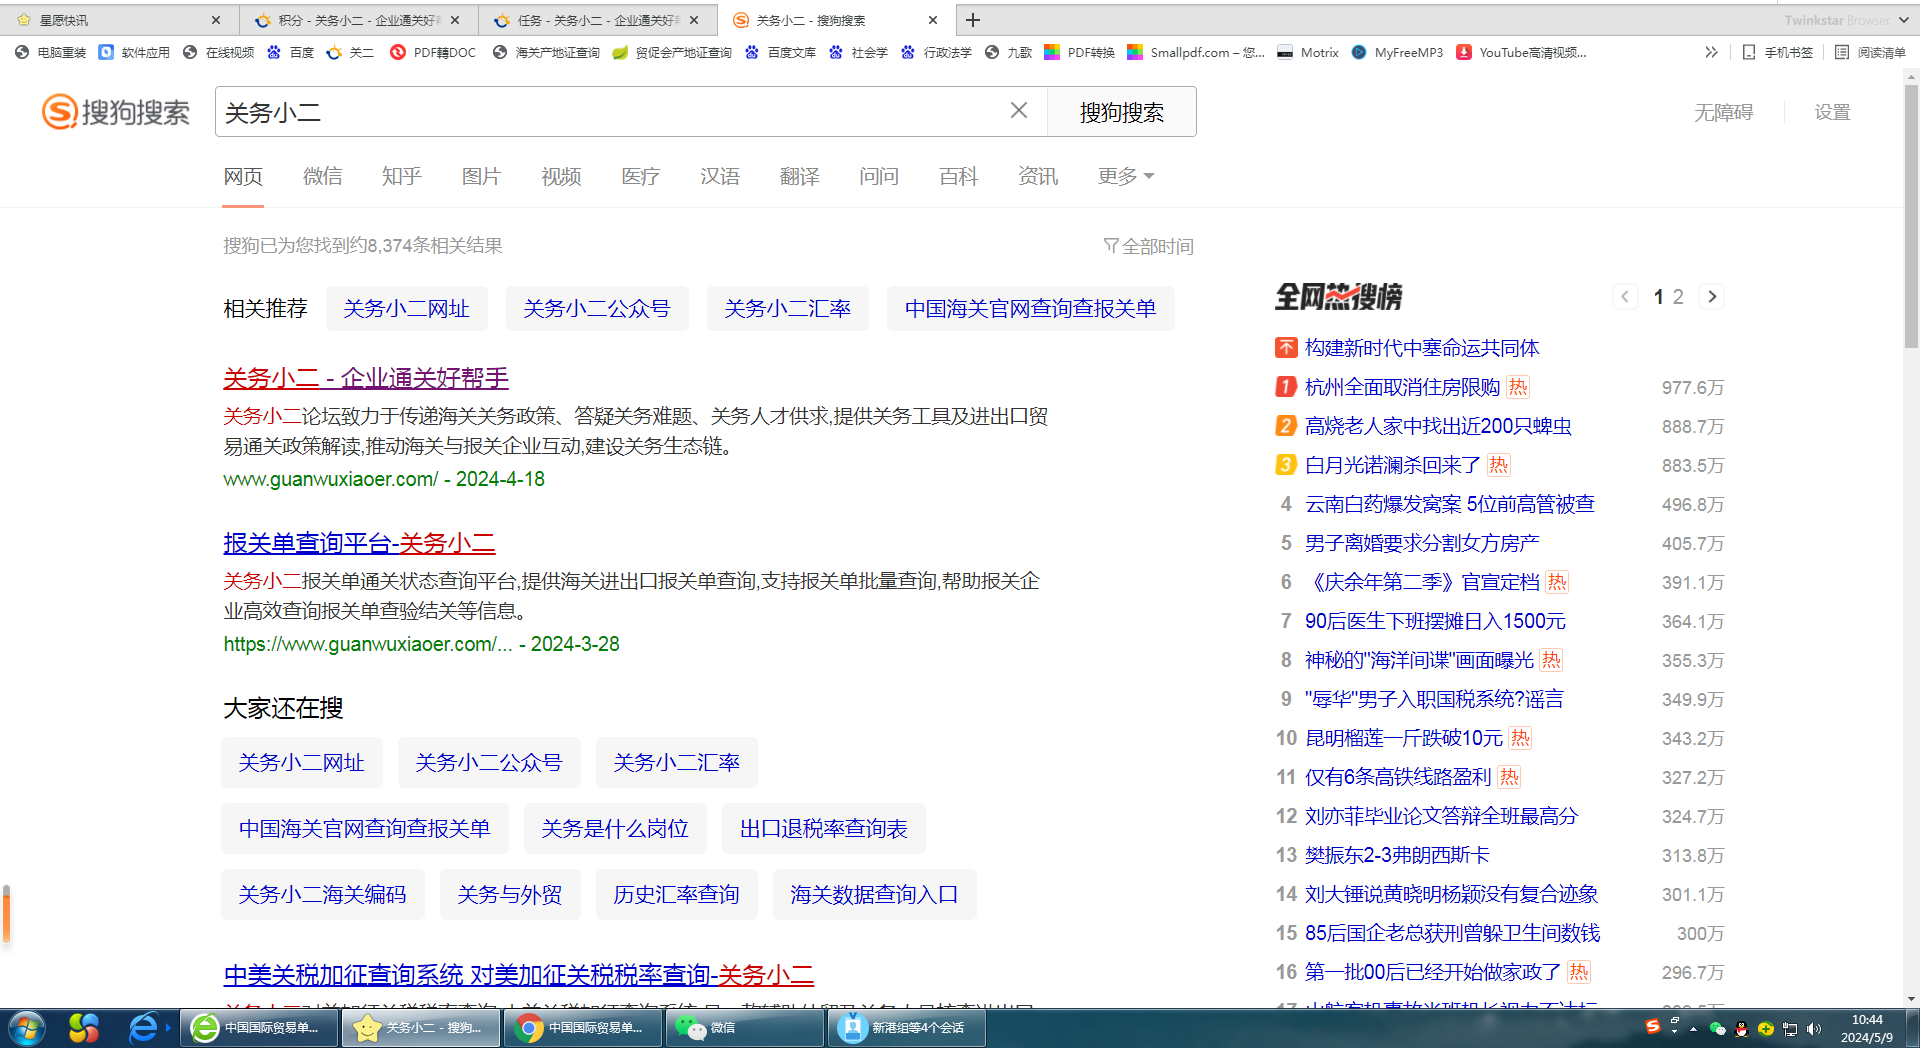Select page 2 of hot search list
Image resolution: width=1920 pixels, height=1048 pixels.
click(1678, 297)
